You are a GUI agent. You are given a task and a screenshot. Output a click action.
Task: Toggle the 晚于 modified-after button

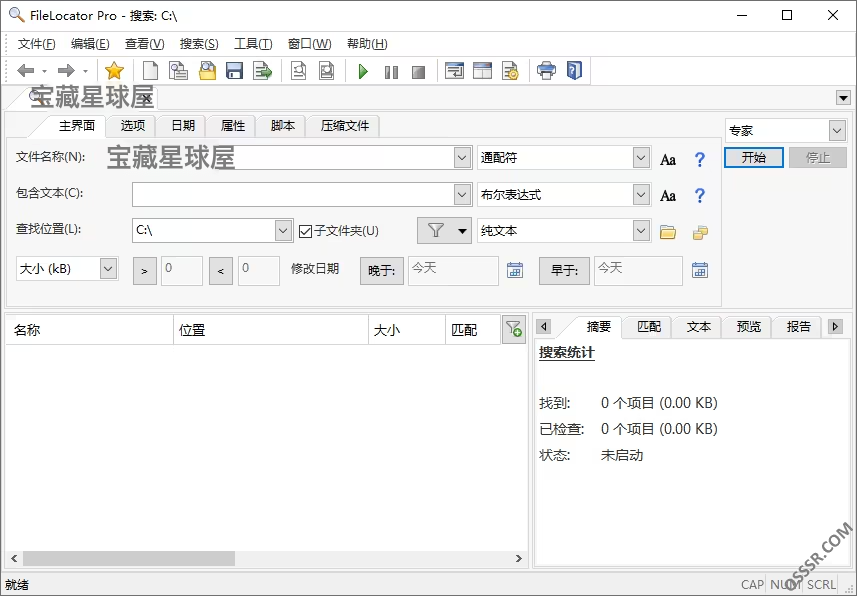point(381,271)
